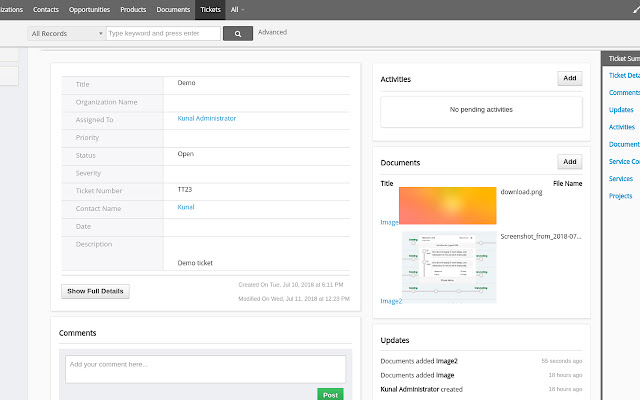Open the Kunal contact name link

tap(186, 207)
